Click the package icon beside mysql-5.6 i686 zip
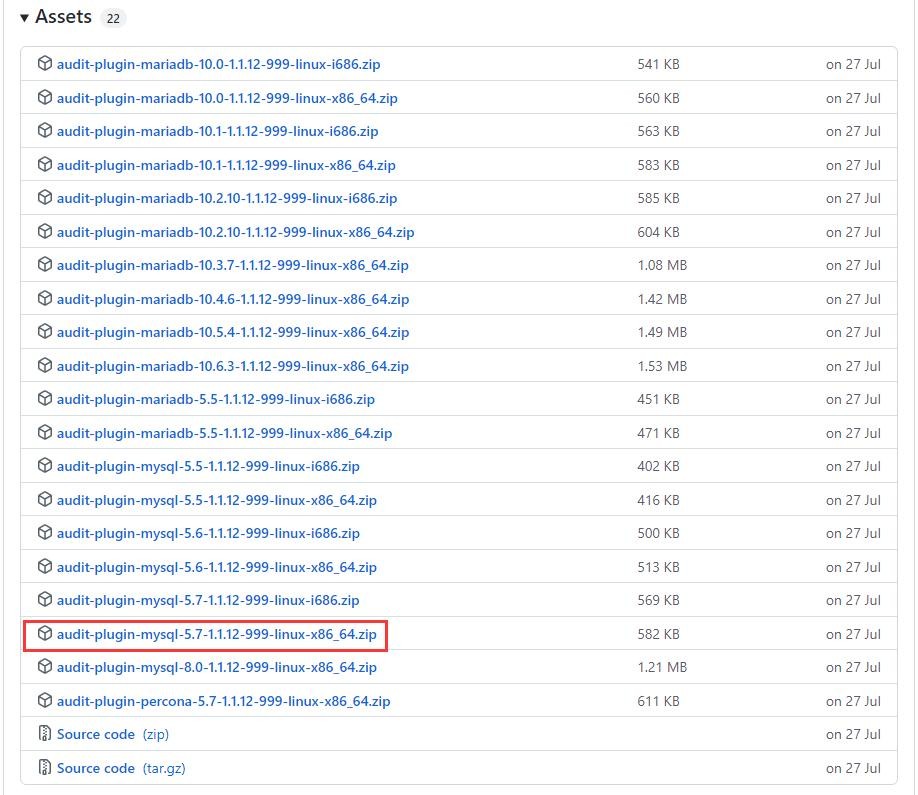Screen dimensions: 918x795 click(x=45, y=533)
